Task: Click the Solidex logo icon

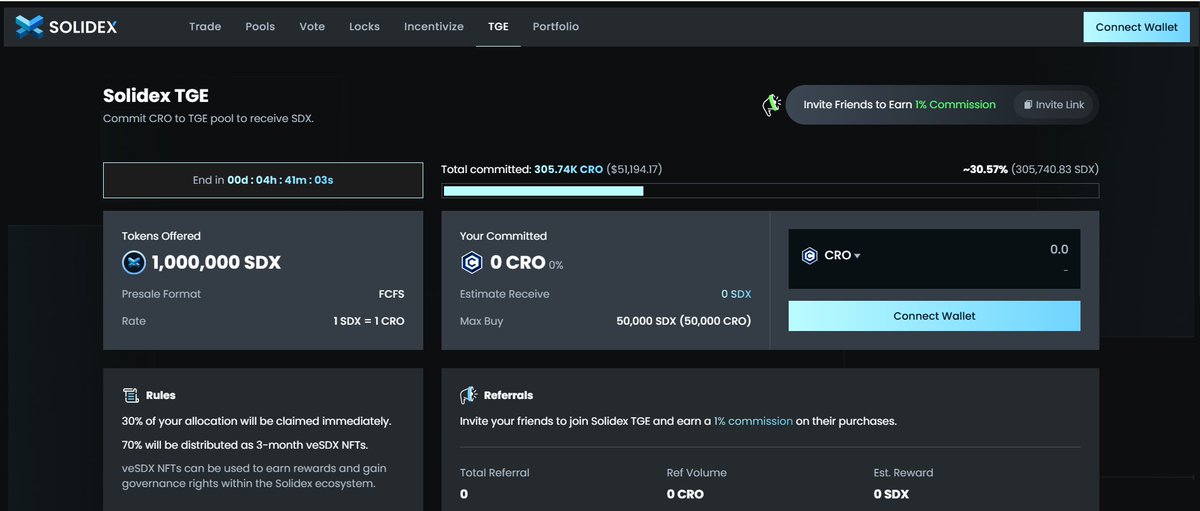Action: click(x=29, y=27)
